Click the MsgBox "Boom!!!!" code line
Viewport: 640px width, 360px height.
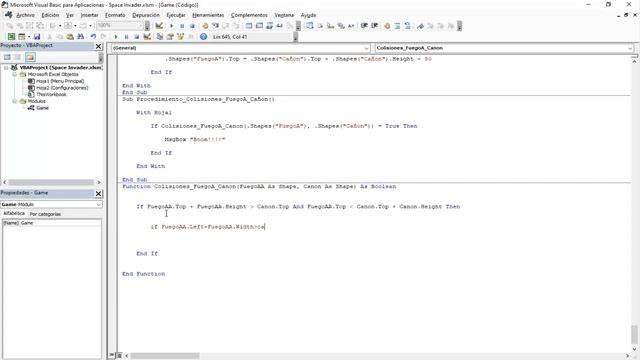coord(195,140)
